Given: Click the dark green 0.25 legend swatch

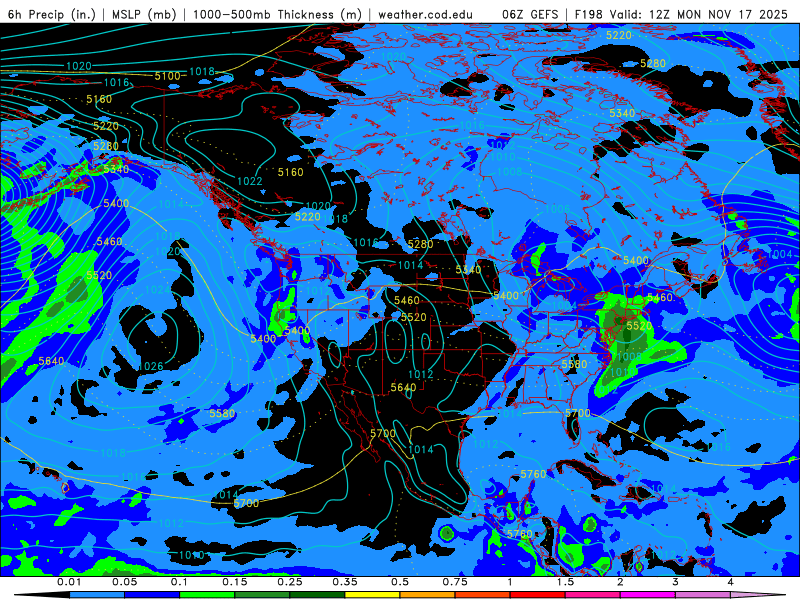Looking at the screenshot, I should click(x=317, y=595).
